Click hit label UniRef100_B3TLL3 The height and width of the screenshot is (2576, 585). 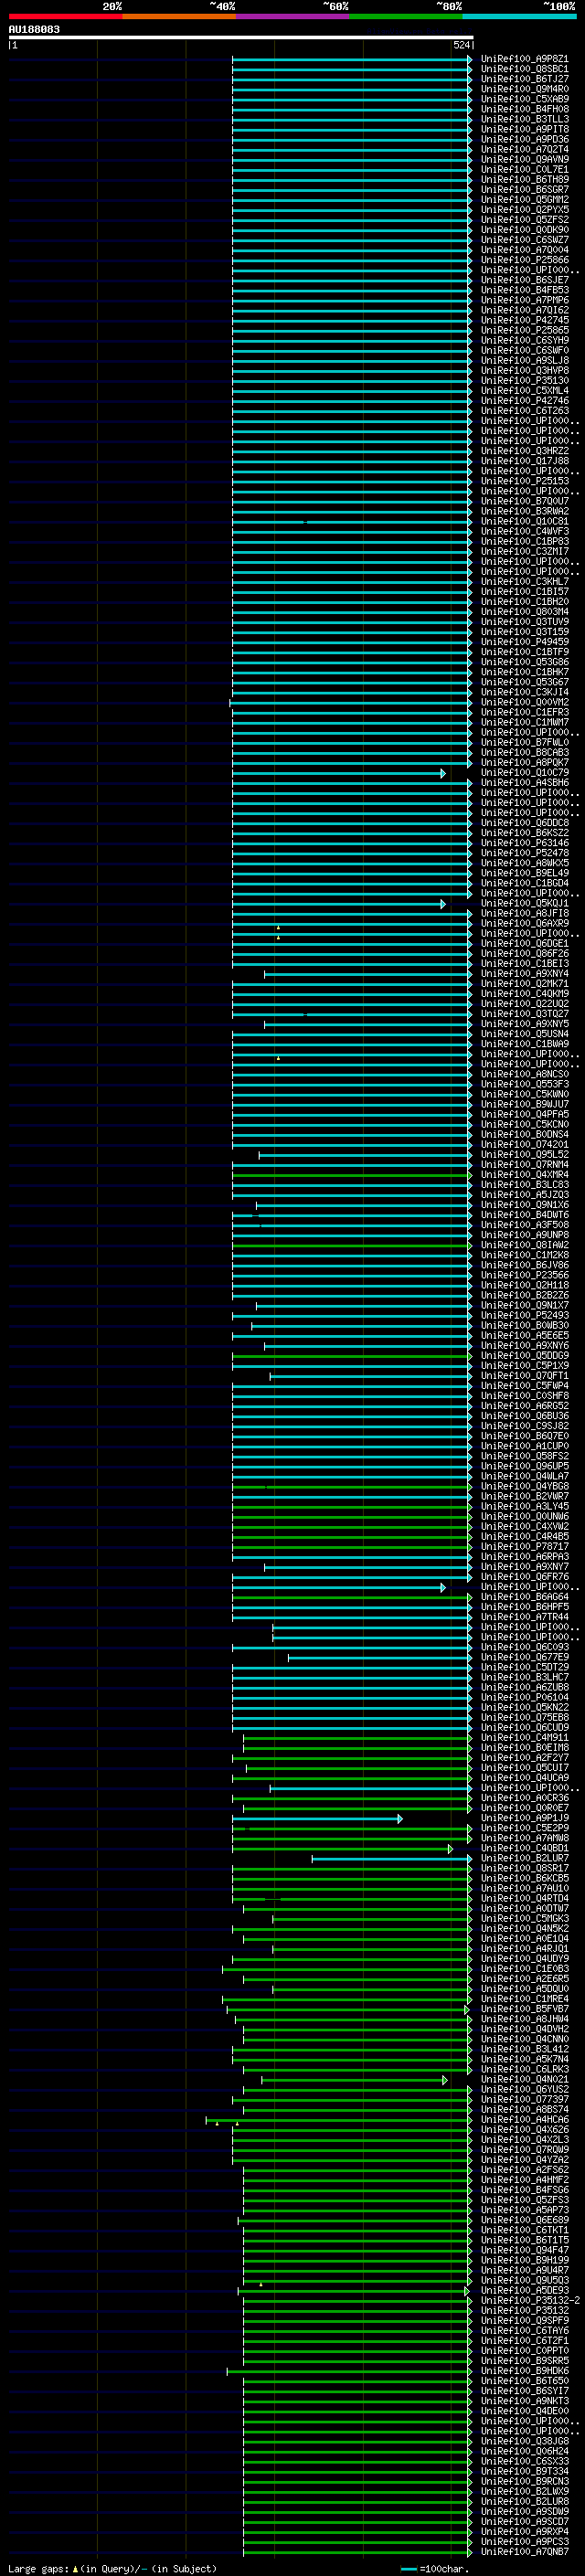click(x=524, y=119)
